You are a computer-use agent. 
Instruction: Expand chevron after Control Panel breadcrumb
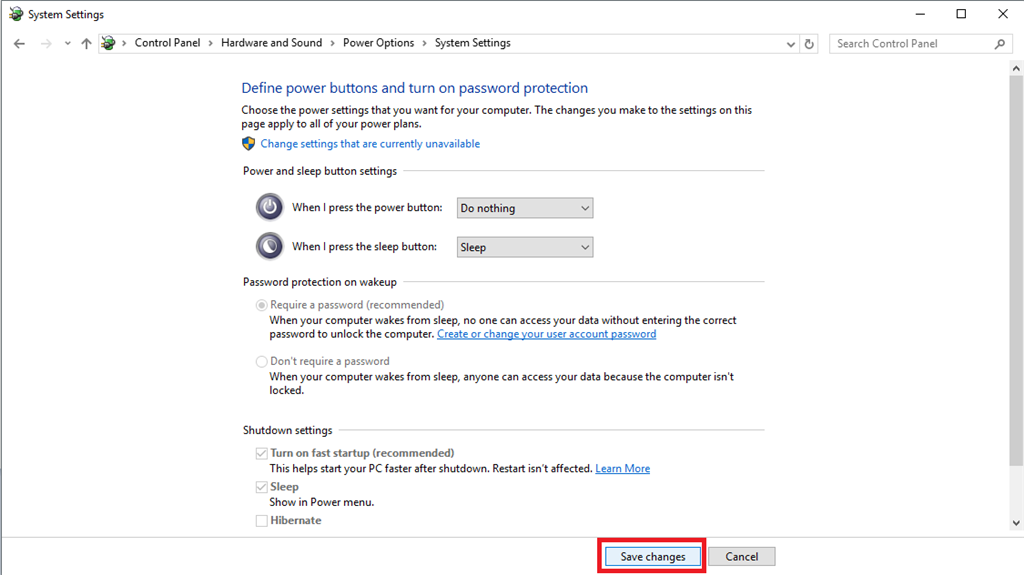(x=210, y=43)
